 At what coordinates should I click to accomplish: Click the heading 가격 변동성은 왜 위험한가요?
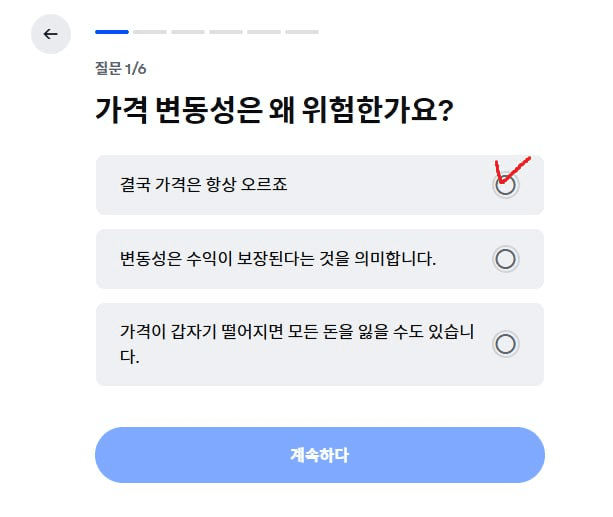tap(274, 111)
